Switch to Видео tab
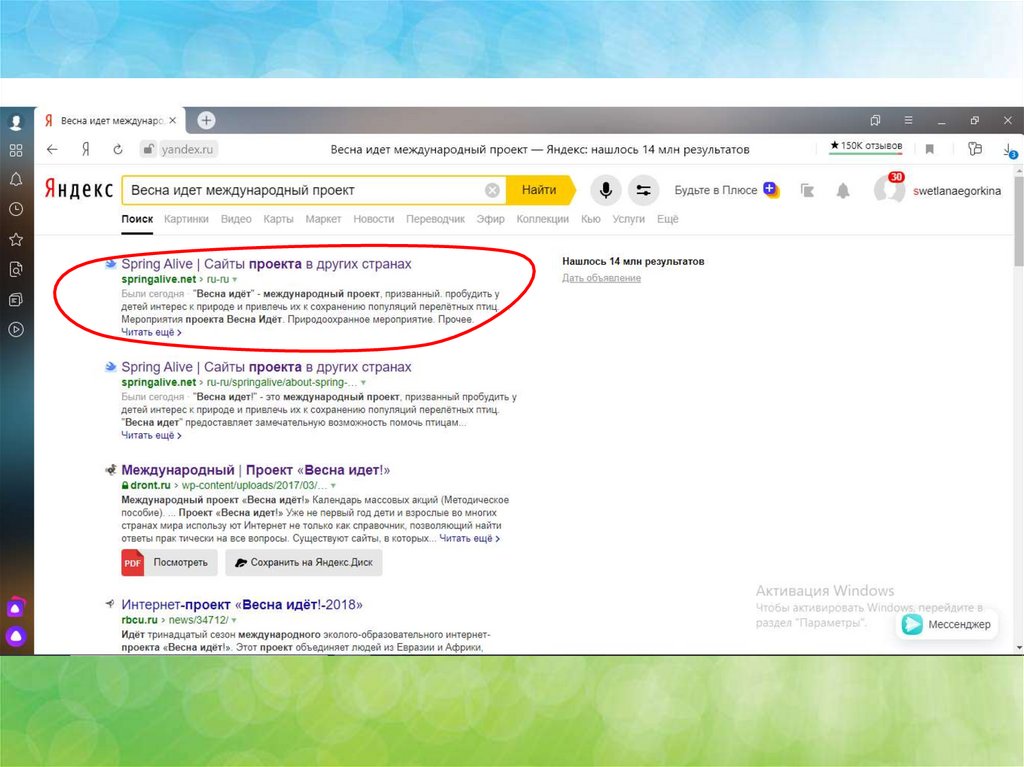 236,219
